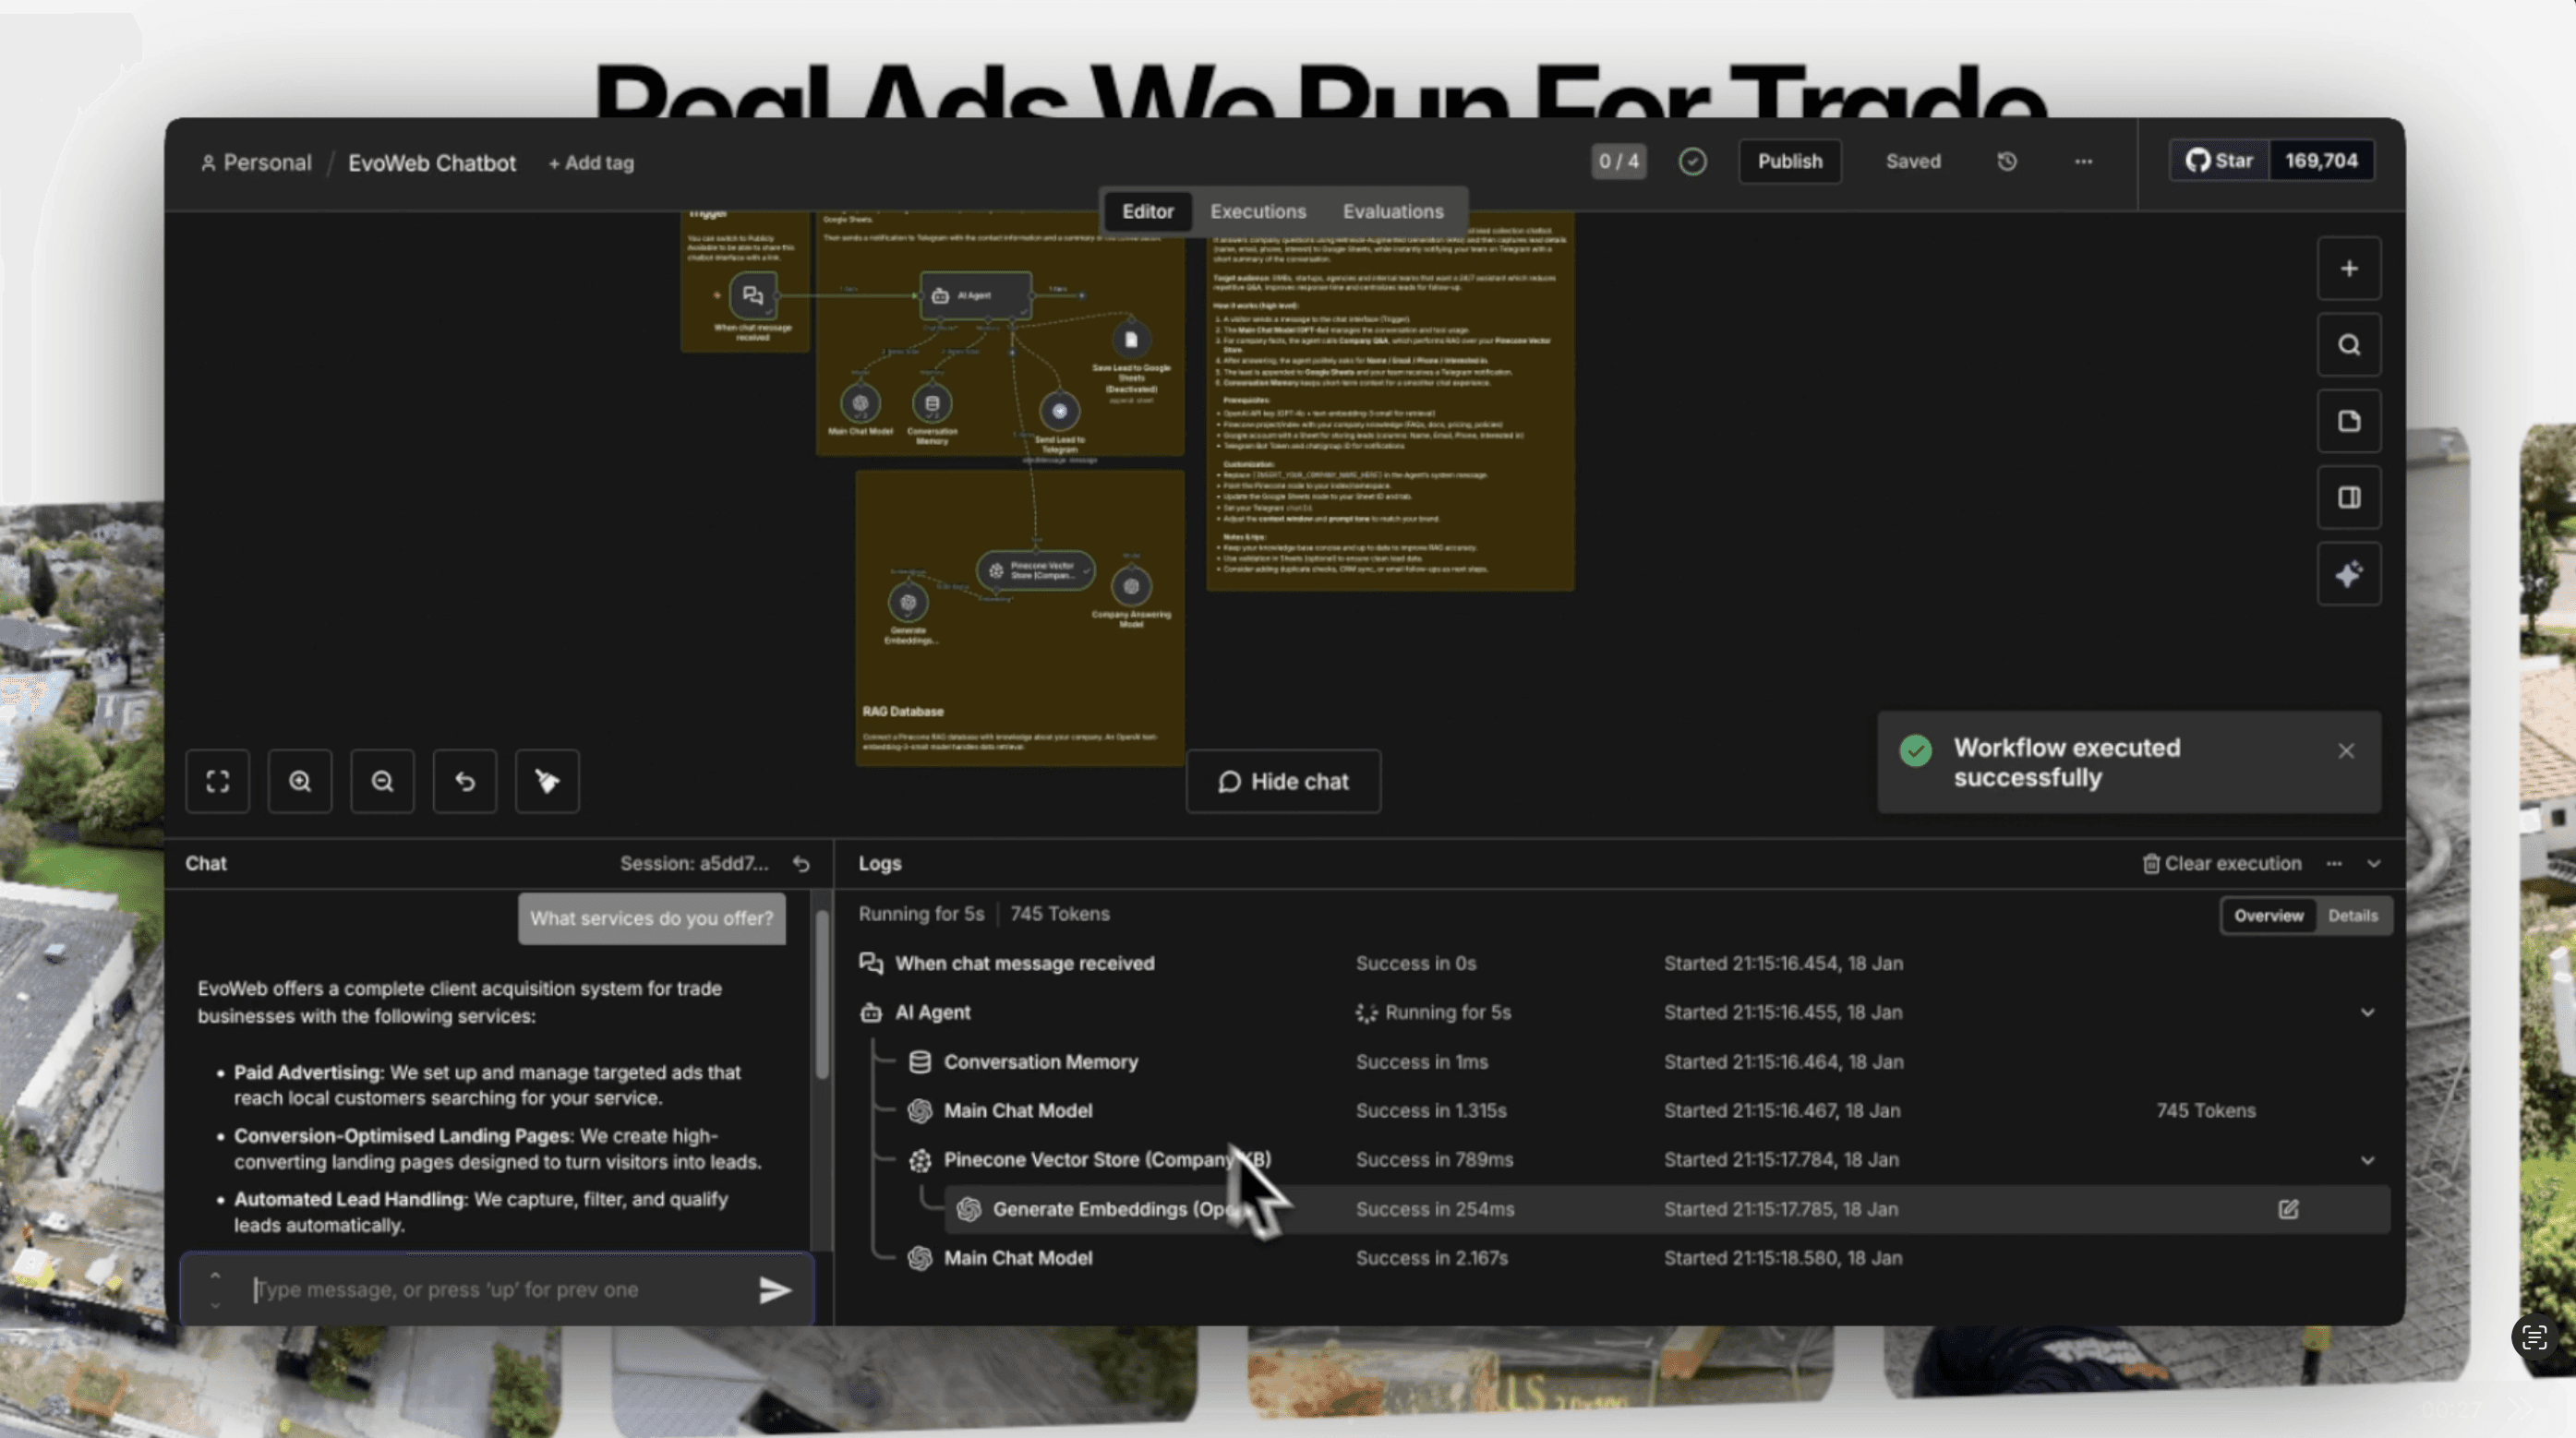Image resolution: width=2576 pixels, height=1438 pixels.
Task: Click the fit-to-view canvas icon
Action: (x=217, y=781)
